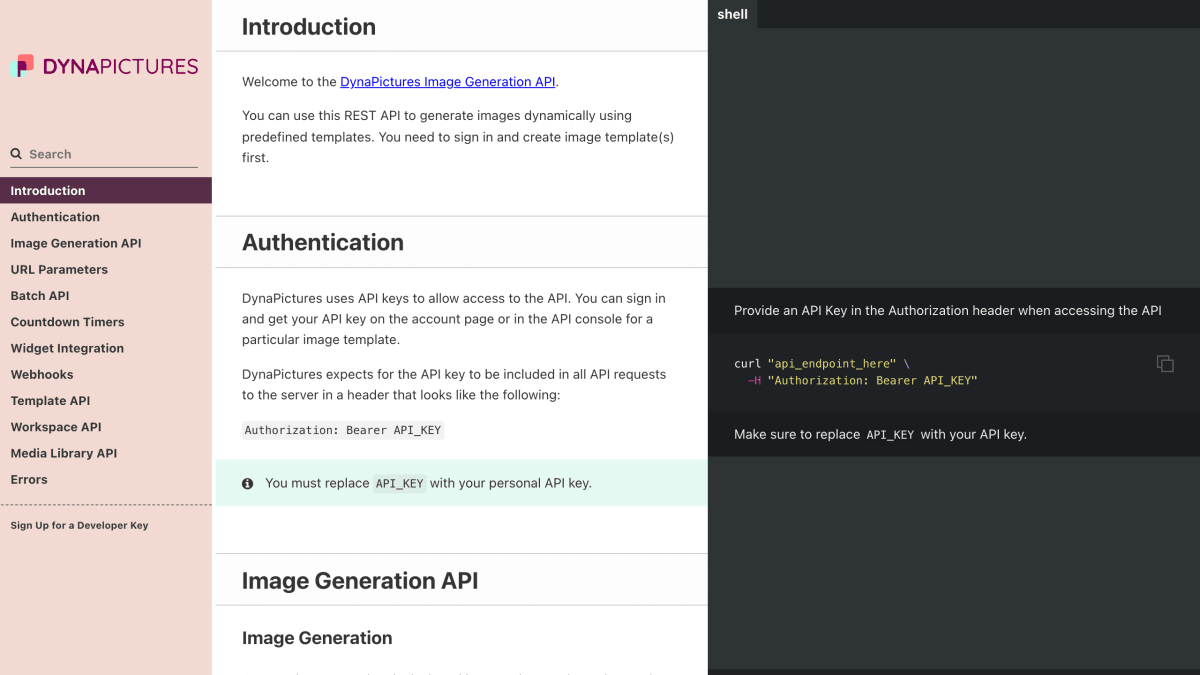Viewport: 1200px width, 675px height.
Task: Open Media Library API section
Action: (x=106, y=453)
